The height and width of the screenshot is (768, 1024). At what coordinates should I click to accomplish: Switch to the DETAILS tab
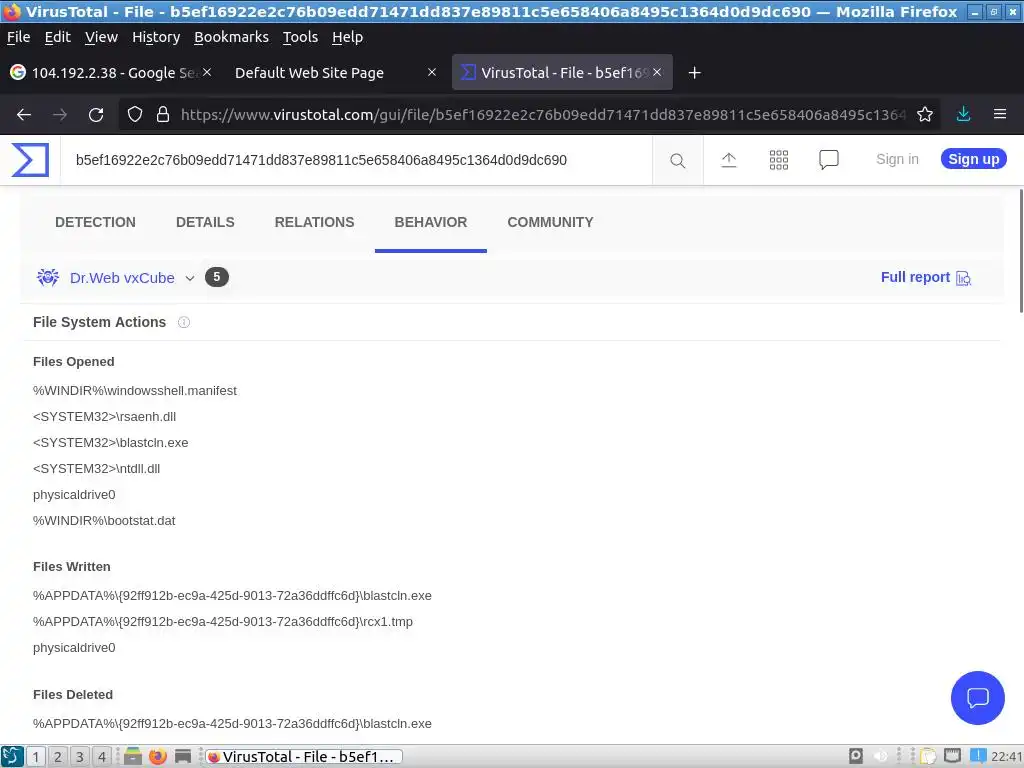coord(205,222)
